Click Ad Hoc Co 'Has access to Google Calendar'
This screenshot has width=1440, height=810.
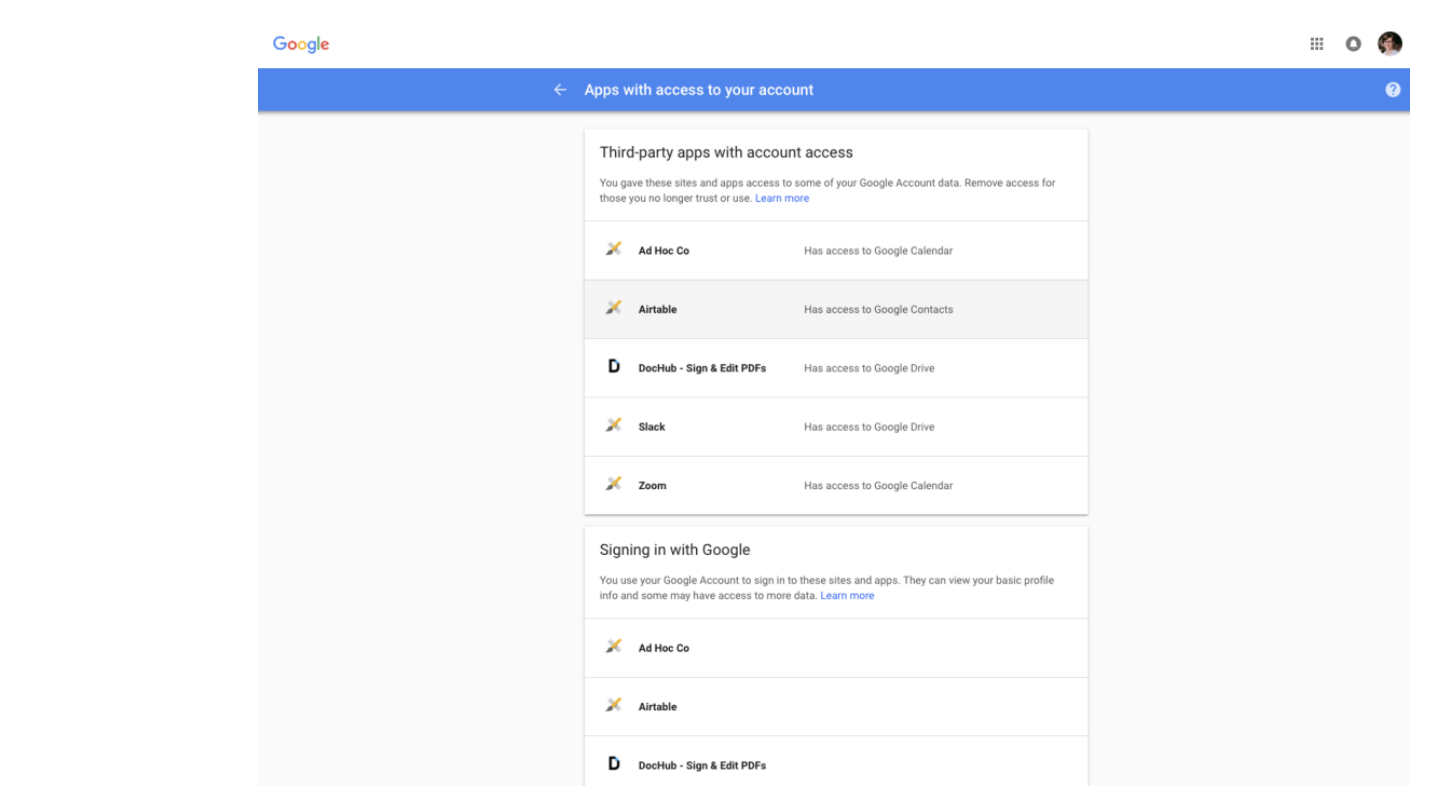pyautogui.click(x=878, y=251)
